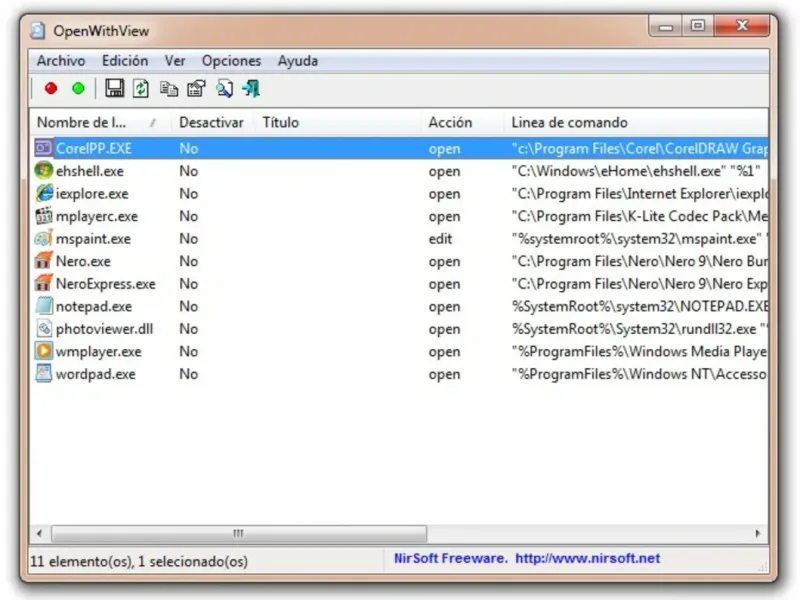The image size is (800, 600).
Task: Select the ehshell.exe row name
Action: 90,171
